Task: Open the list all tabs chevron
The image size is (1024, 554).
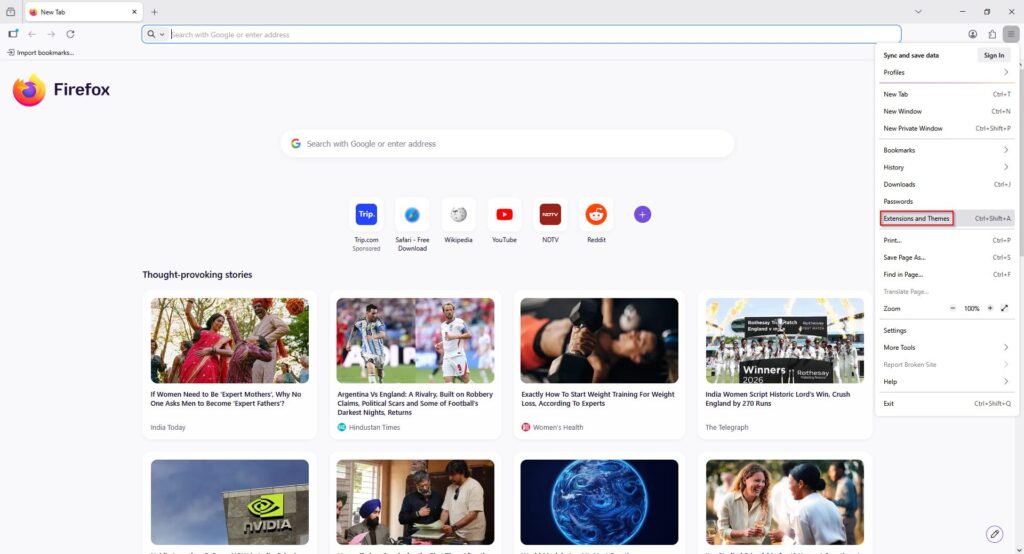Action: point(918,12)
